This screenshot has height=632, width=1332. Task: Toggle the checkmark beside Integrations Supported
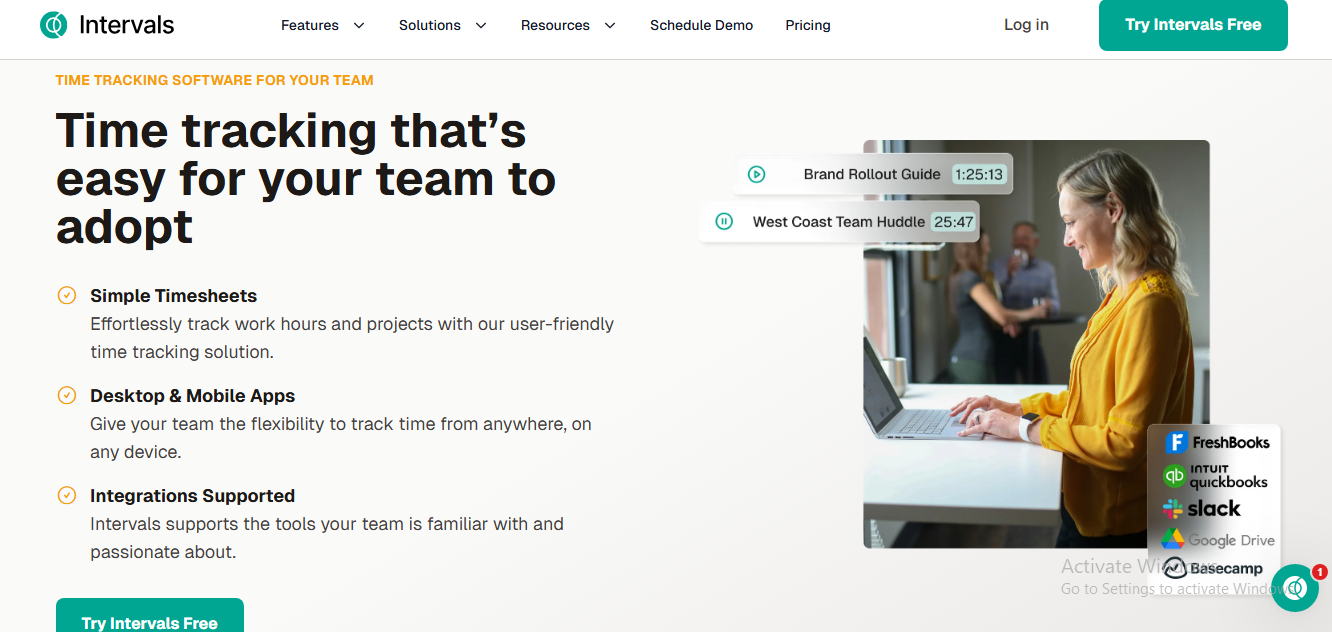(x=67, y=495)
